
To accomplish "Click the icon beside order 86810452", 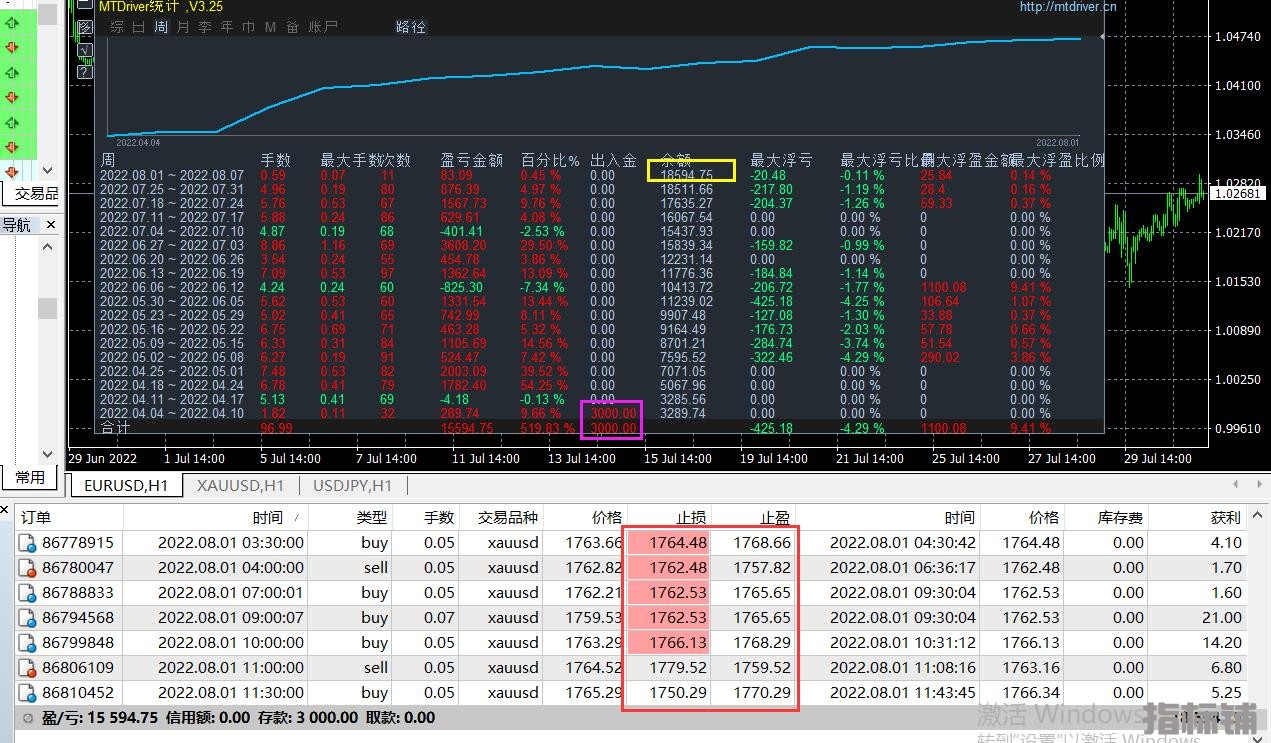I will [29, 693].
